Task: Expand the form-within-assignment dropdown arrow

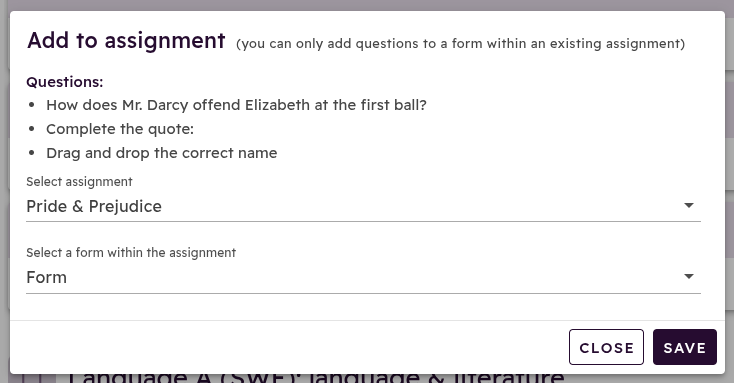Action: pos(689,276)
